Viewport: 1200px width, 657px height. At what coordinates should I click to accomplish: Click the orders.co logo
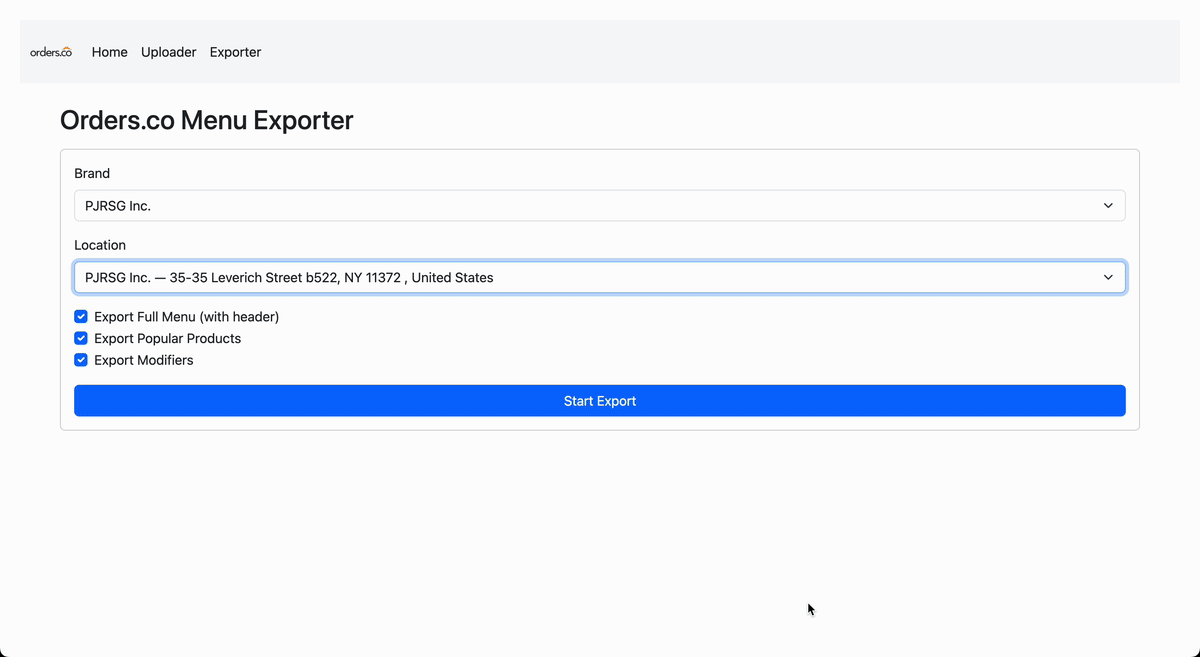point(50,51)
